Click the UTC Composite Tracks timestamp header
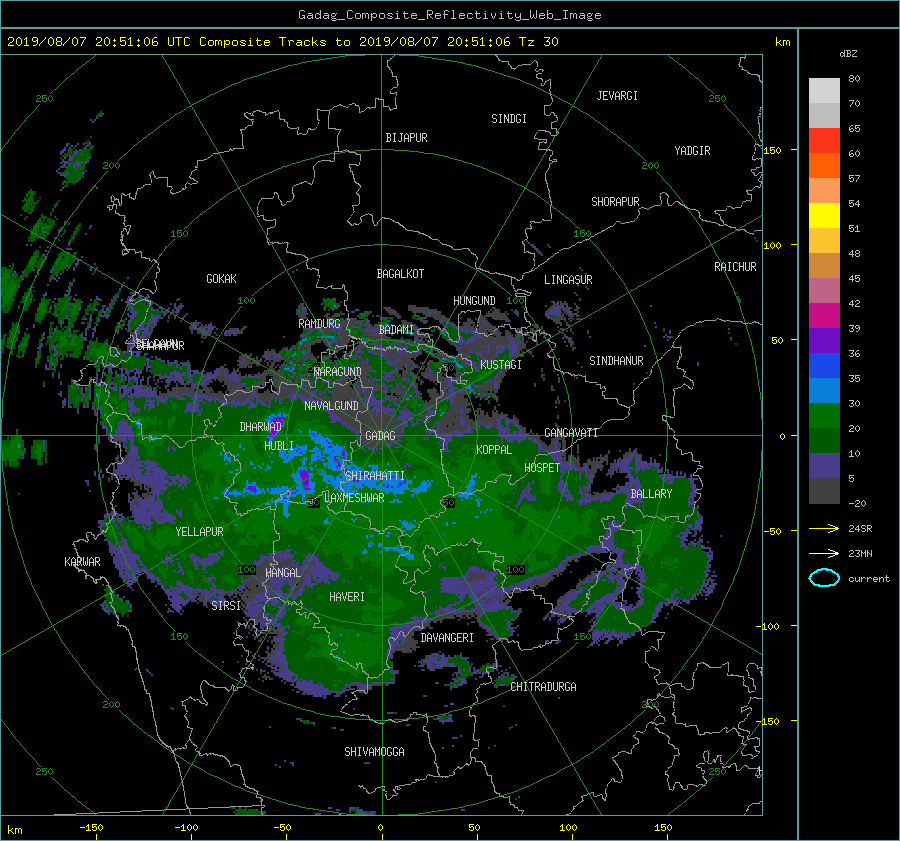 (x=282, y=42)
